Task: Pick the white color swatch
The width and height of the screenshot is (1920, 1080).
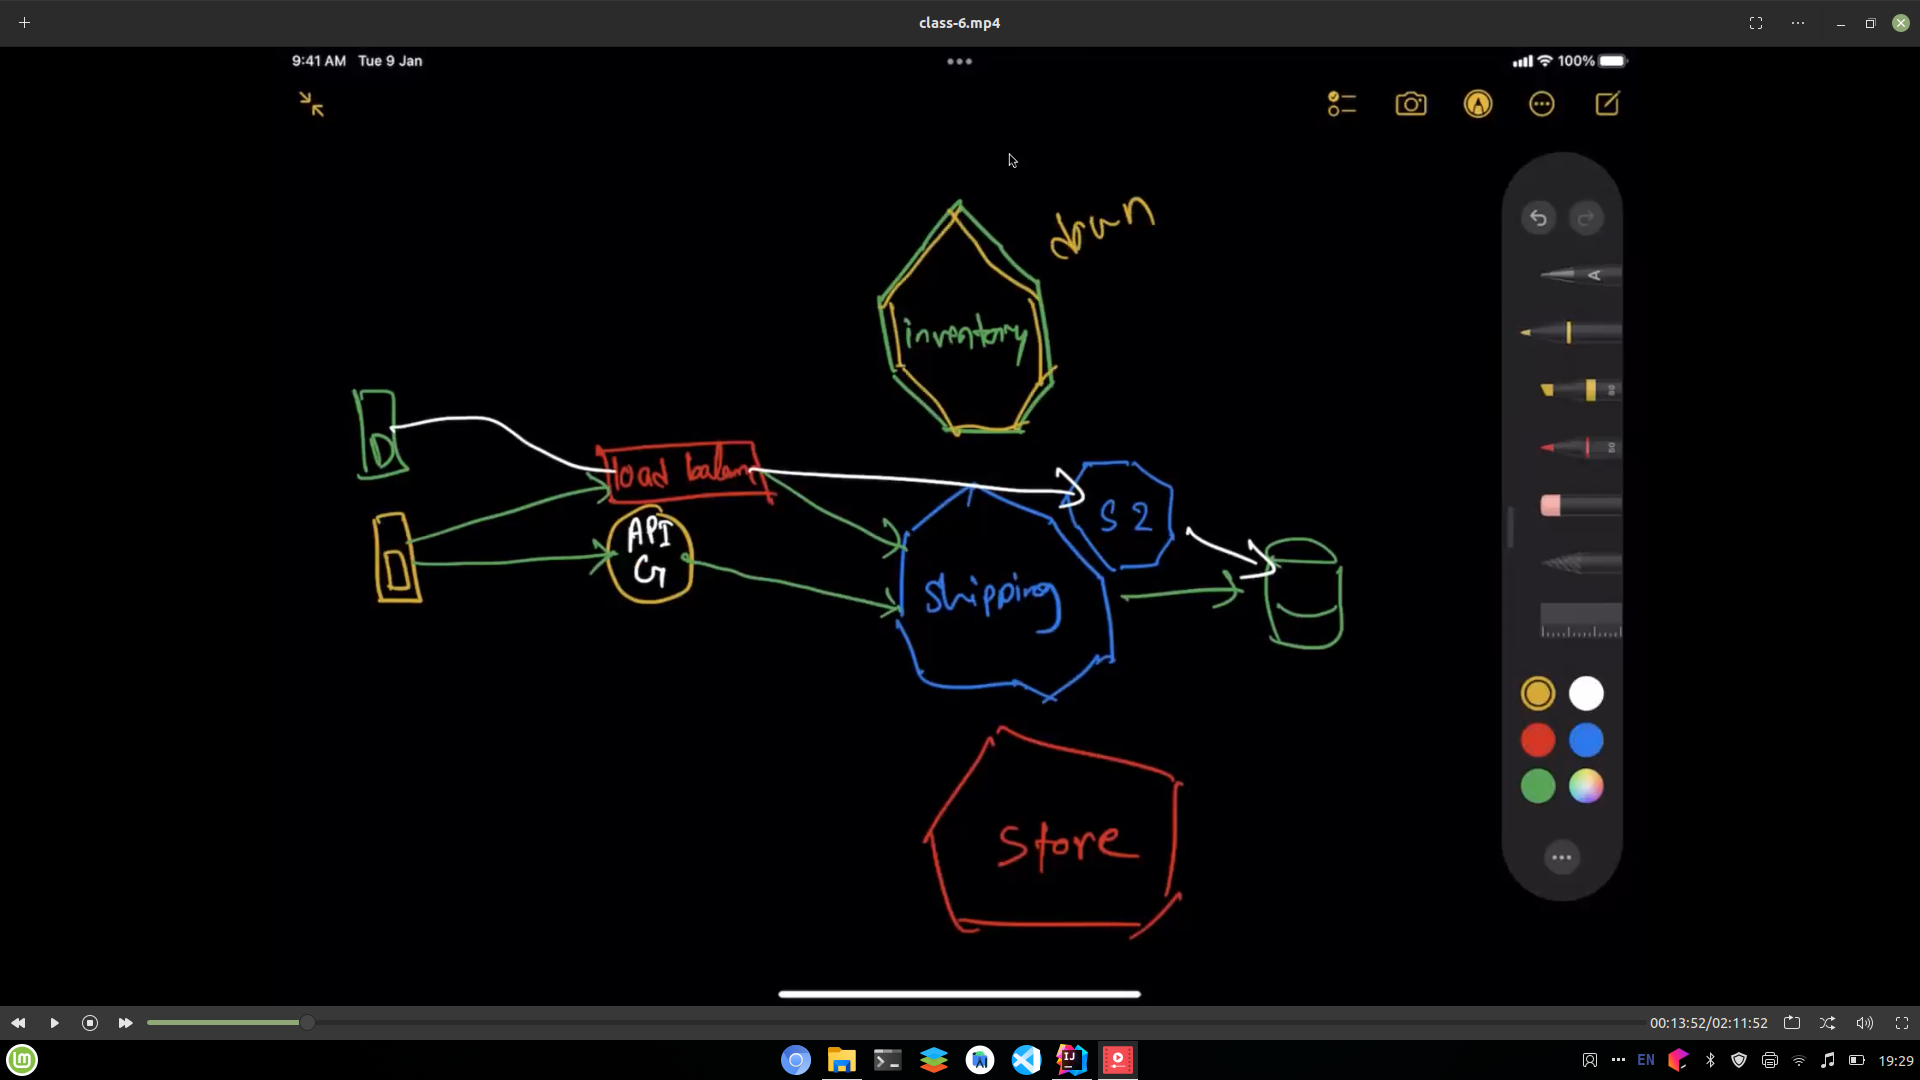Action: (x=1586, y=693)
